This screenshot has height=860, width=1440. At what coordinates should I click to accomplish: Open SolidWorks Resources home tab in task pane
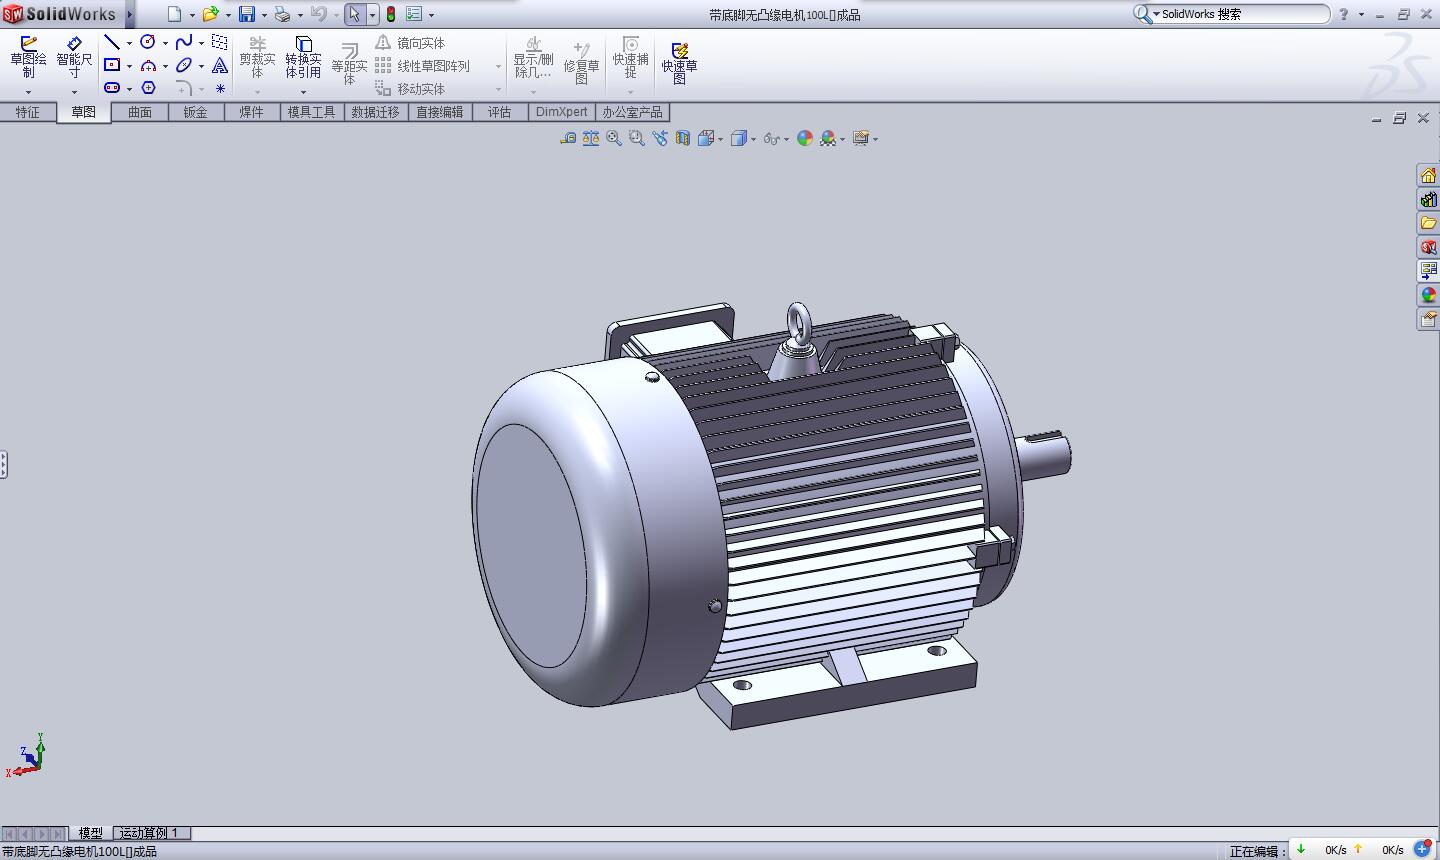click(x=1428, y=176)
